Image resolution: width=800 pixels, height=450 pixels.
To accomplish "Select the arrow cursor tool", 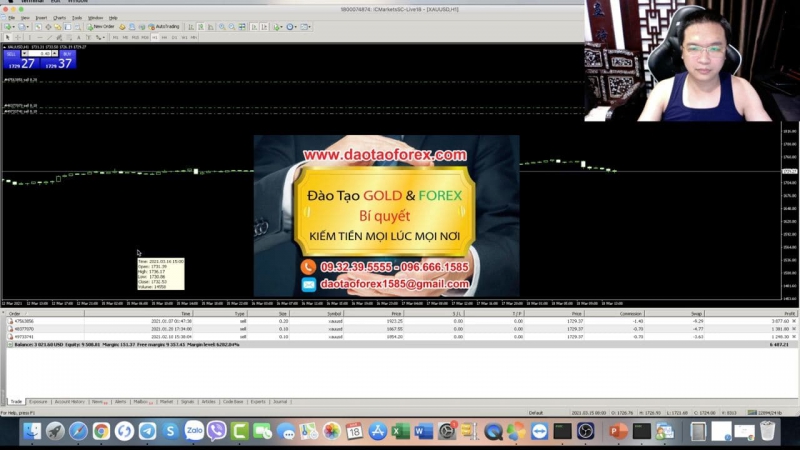I will (8, 37).
